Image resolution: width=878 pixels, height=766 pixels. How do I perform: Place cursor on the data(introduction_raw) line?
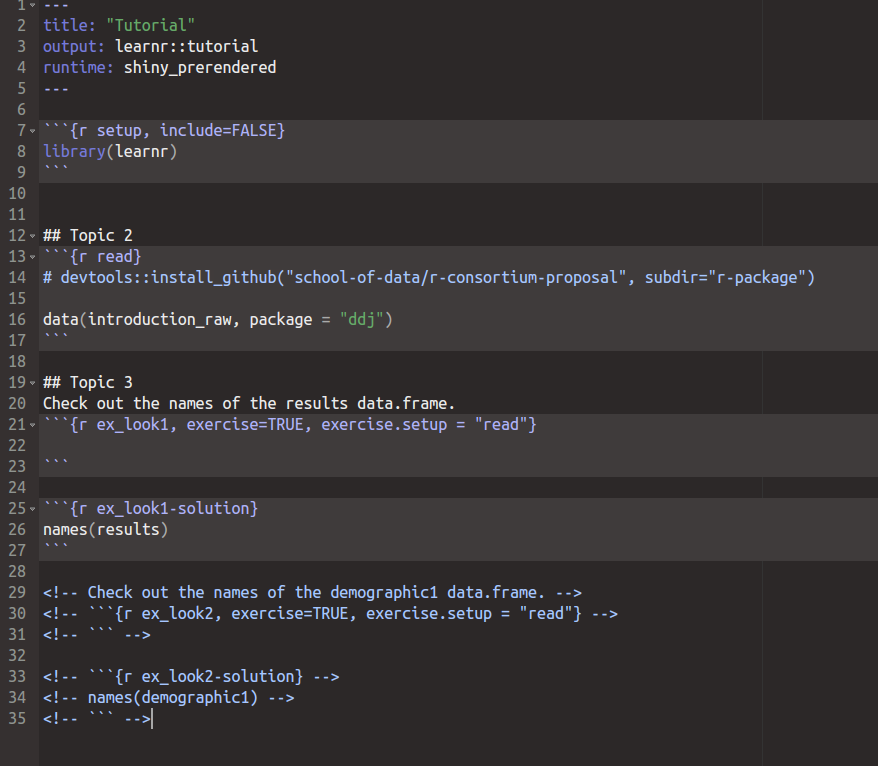click(140, 319)
